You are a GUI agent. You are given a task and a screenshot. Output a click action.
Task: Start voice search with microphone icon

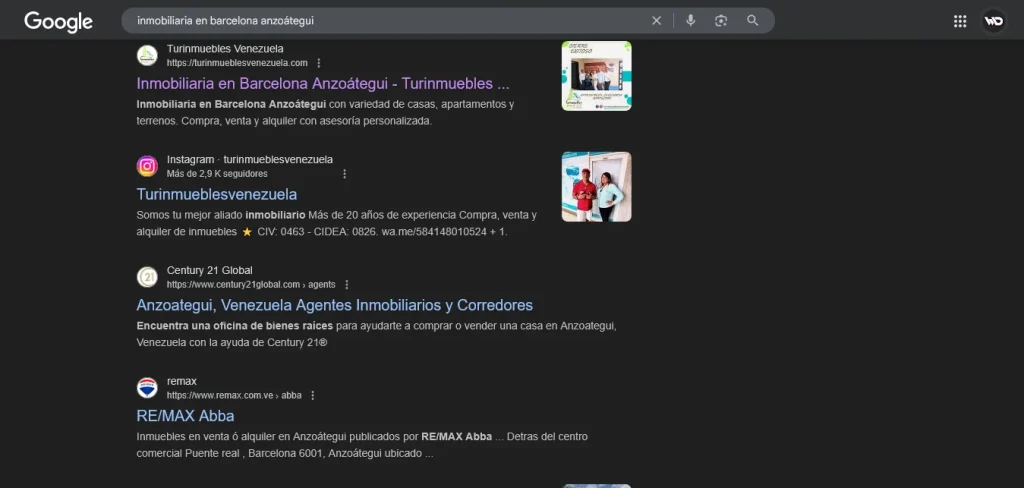[690, 21]
